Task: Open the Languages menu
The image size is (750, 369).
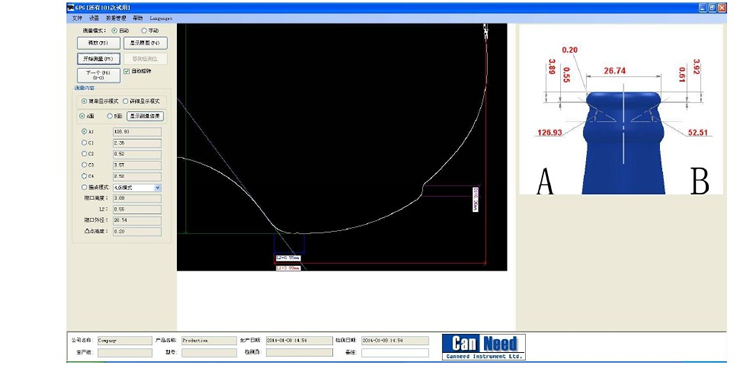Action: 161,18
